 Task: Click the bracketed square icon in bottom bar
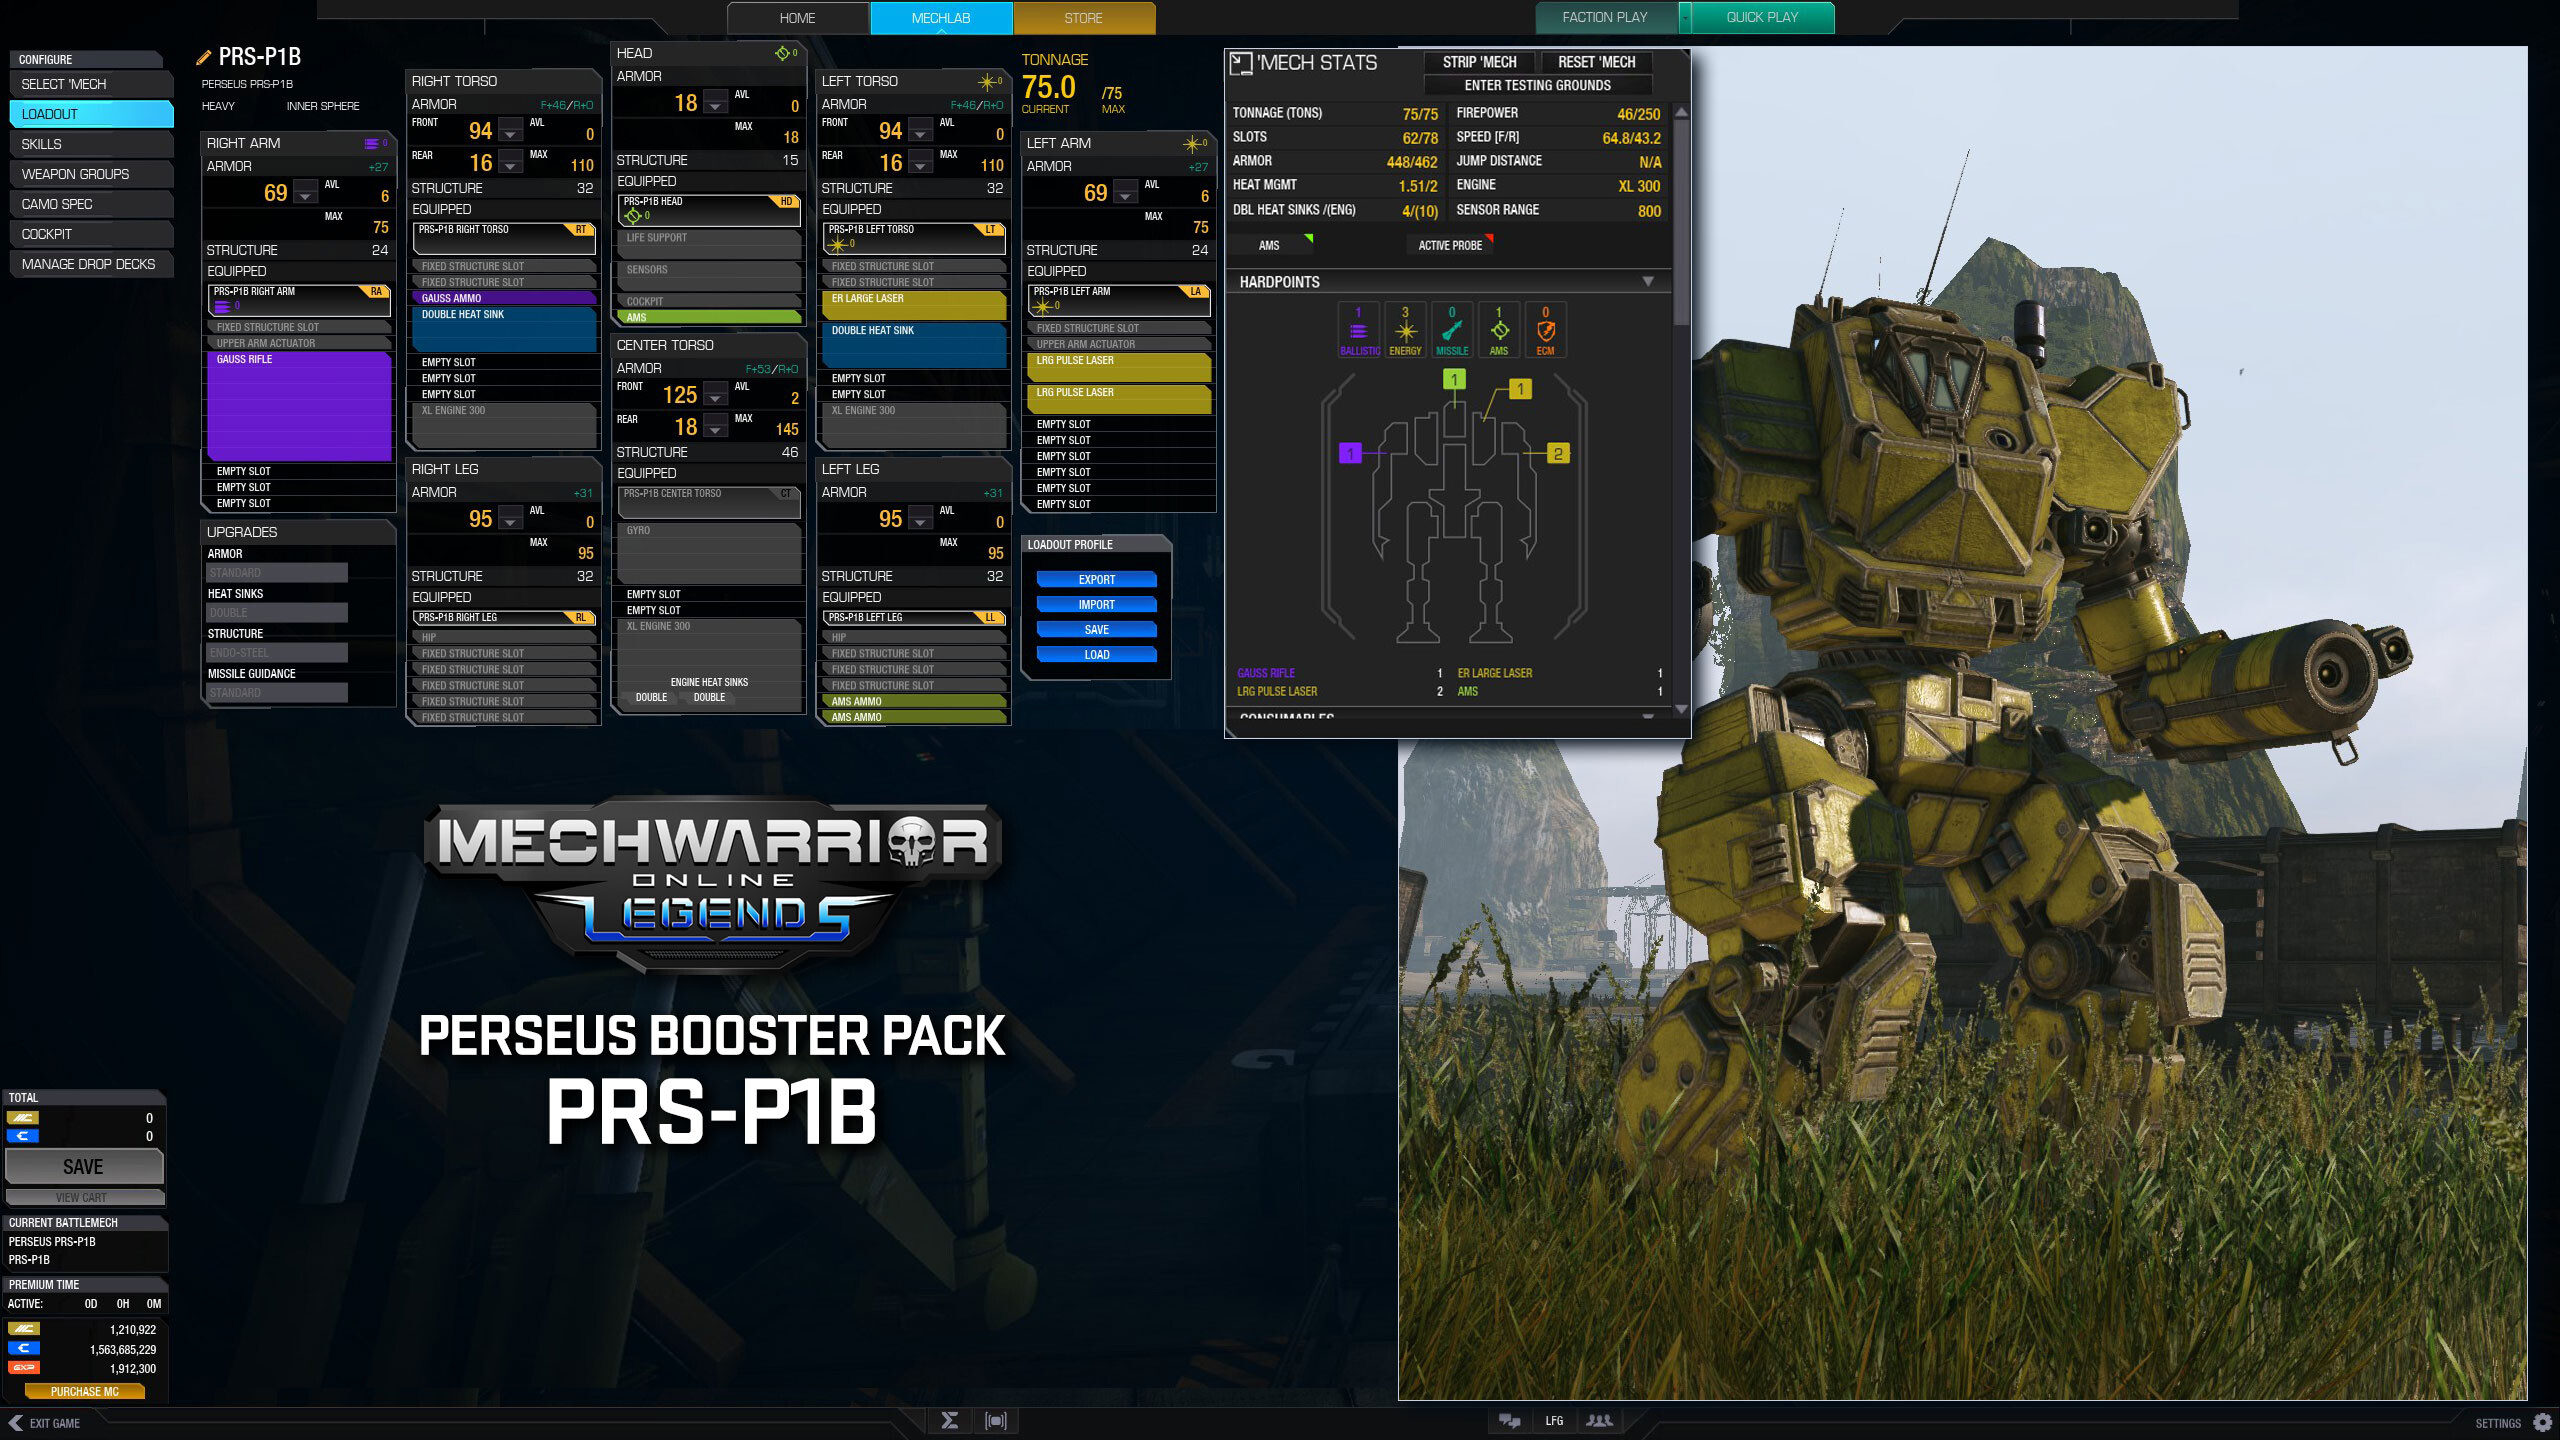tap(996, 1421)
